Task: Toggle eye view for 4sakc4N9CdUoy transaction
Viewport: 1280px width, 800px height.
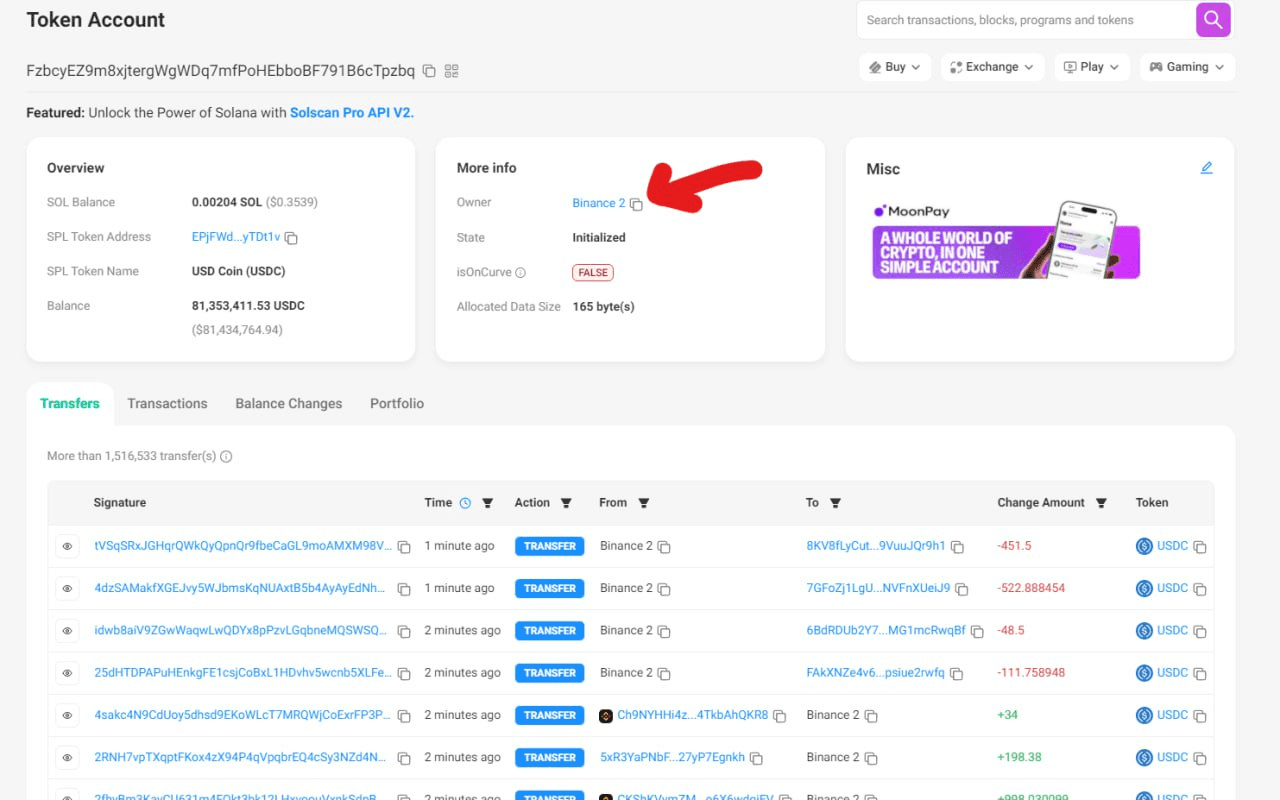Action: 68,716
